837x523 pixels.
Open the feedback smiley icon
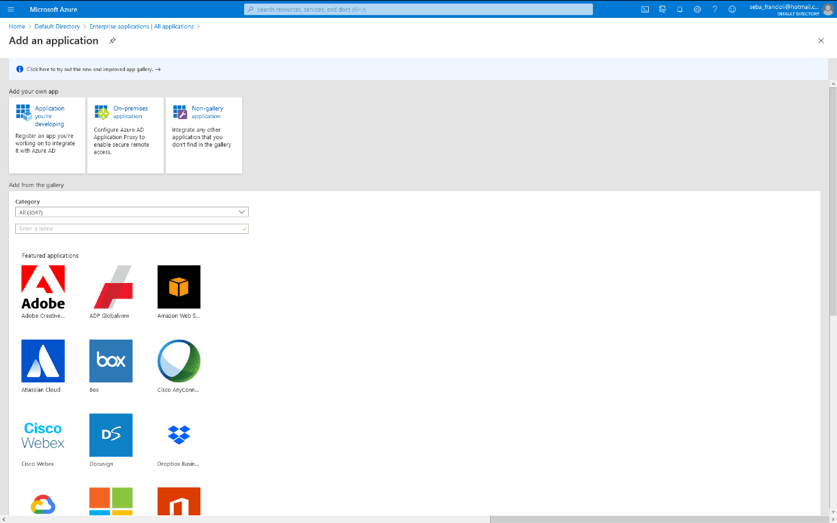pyautogui.click(x=732, y=10)
